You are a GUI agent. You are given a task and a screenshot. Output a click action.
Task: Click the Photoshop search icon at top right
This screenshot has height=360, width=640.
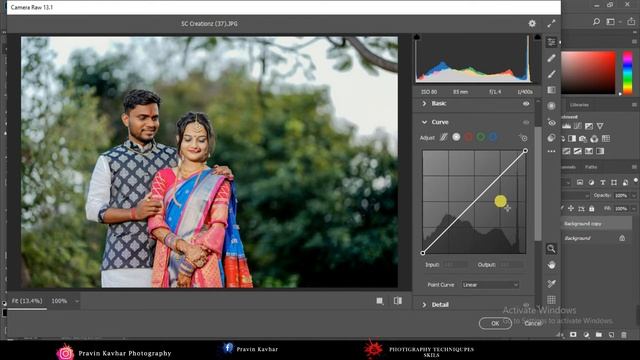tap(596, 21)
